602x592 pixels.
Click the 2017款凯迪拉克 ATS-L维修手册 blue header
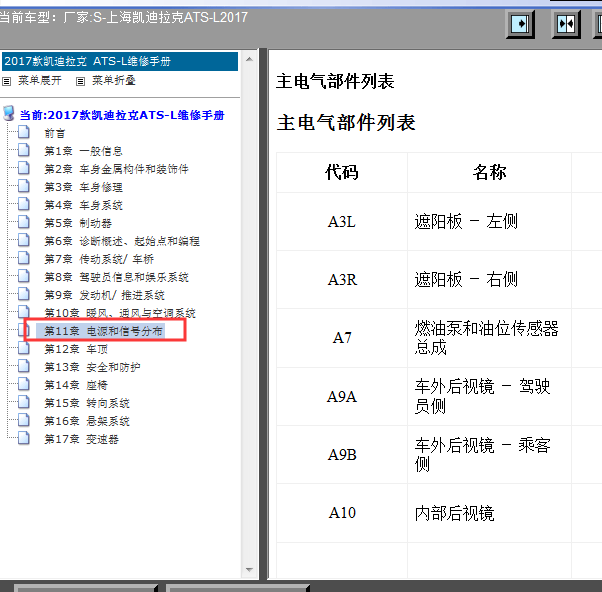(x=120, y=61)
